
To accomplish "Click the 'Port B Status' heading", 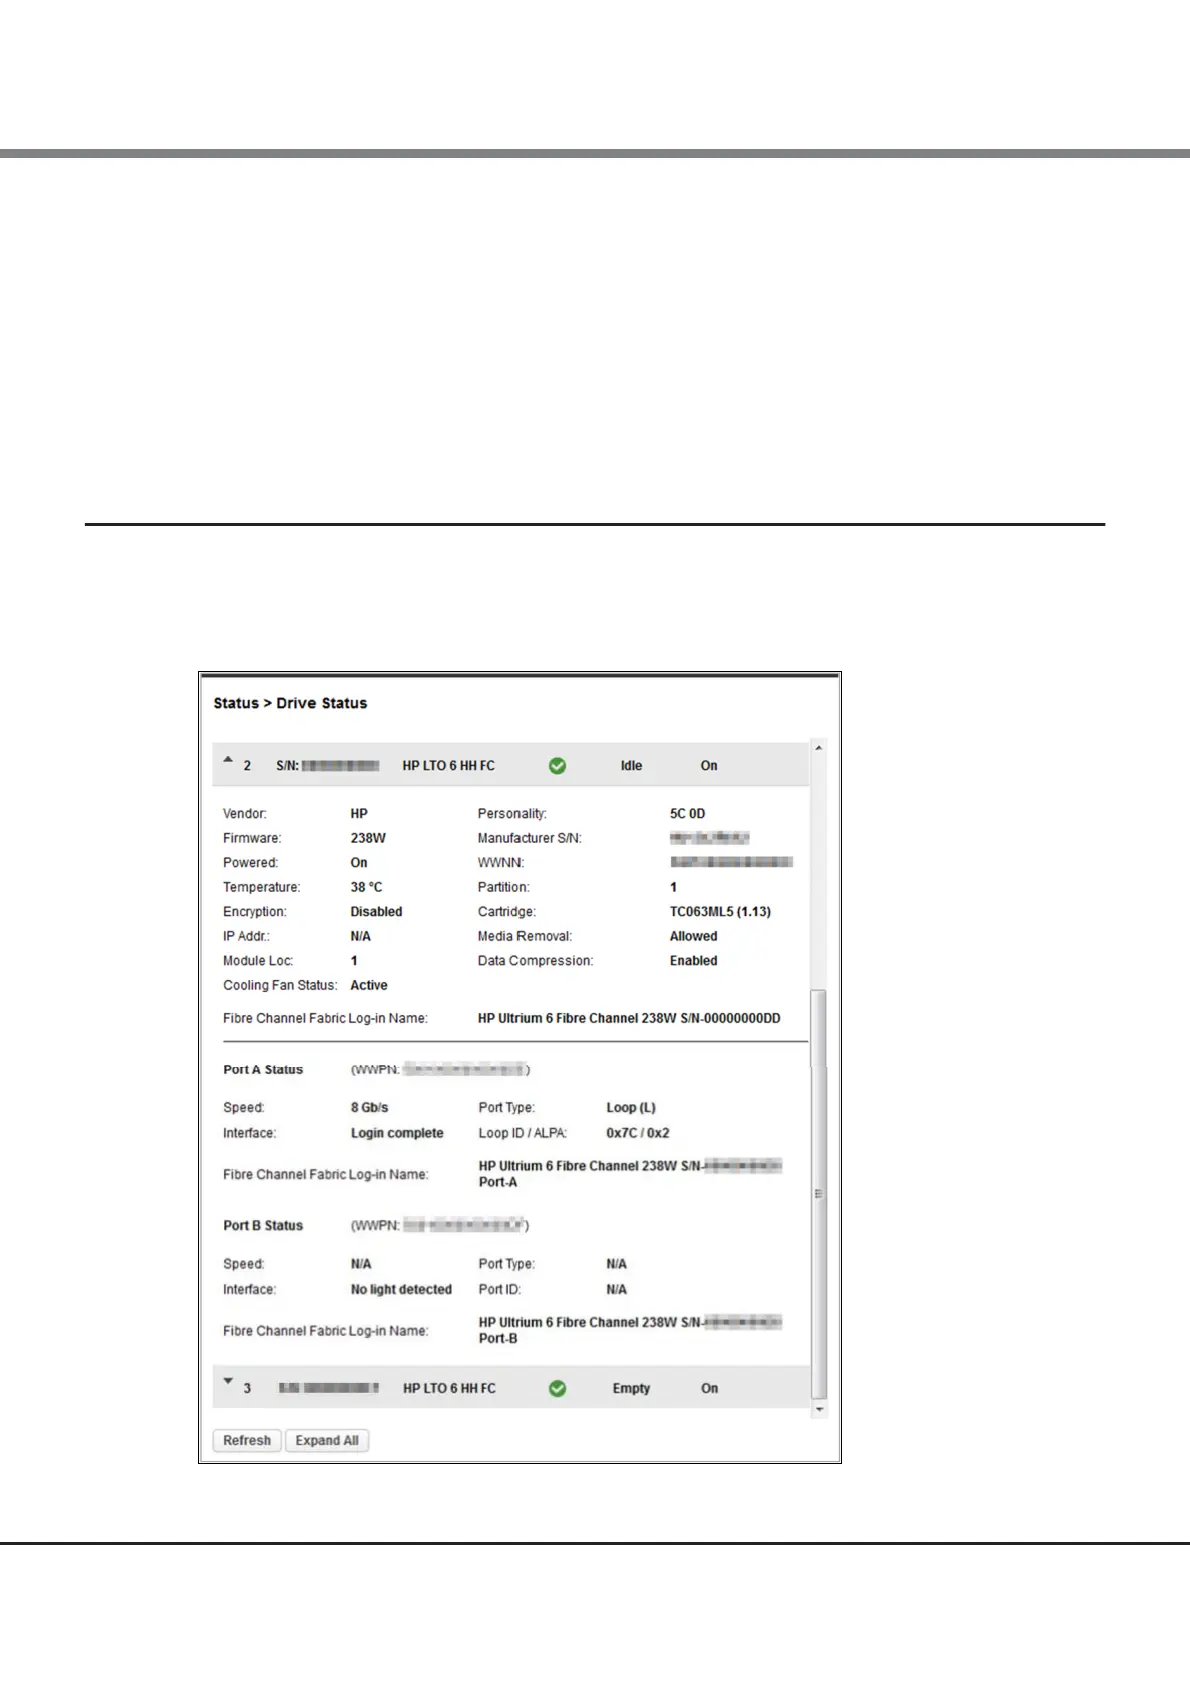I will [x=263, y=1226].
